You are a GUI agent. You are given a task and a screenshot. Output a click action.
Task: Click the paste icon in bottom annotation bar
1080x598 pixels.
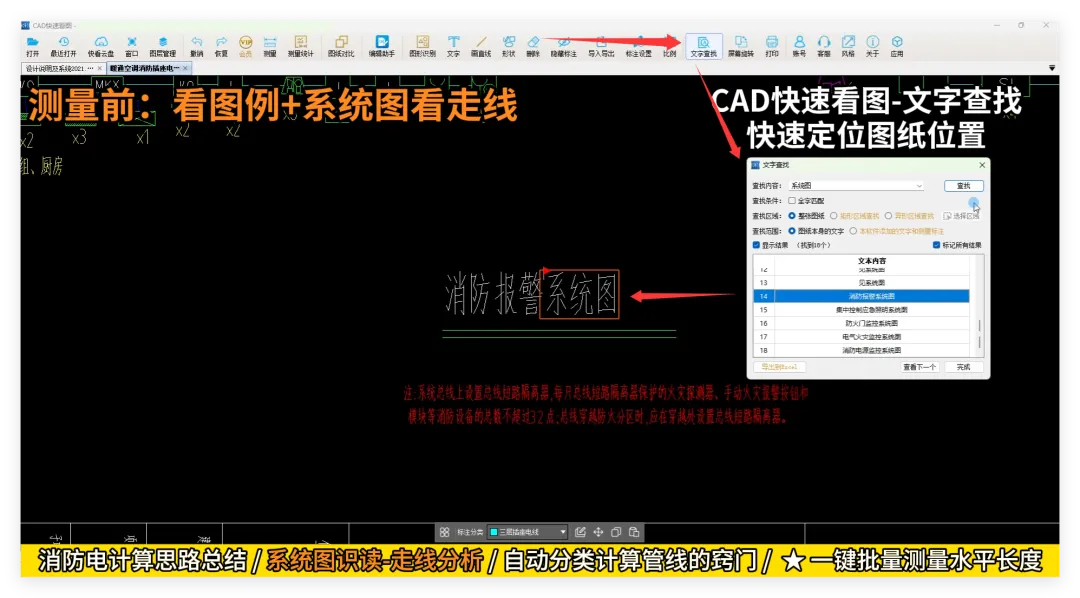pyautogui.click(x=634, y=532)
